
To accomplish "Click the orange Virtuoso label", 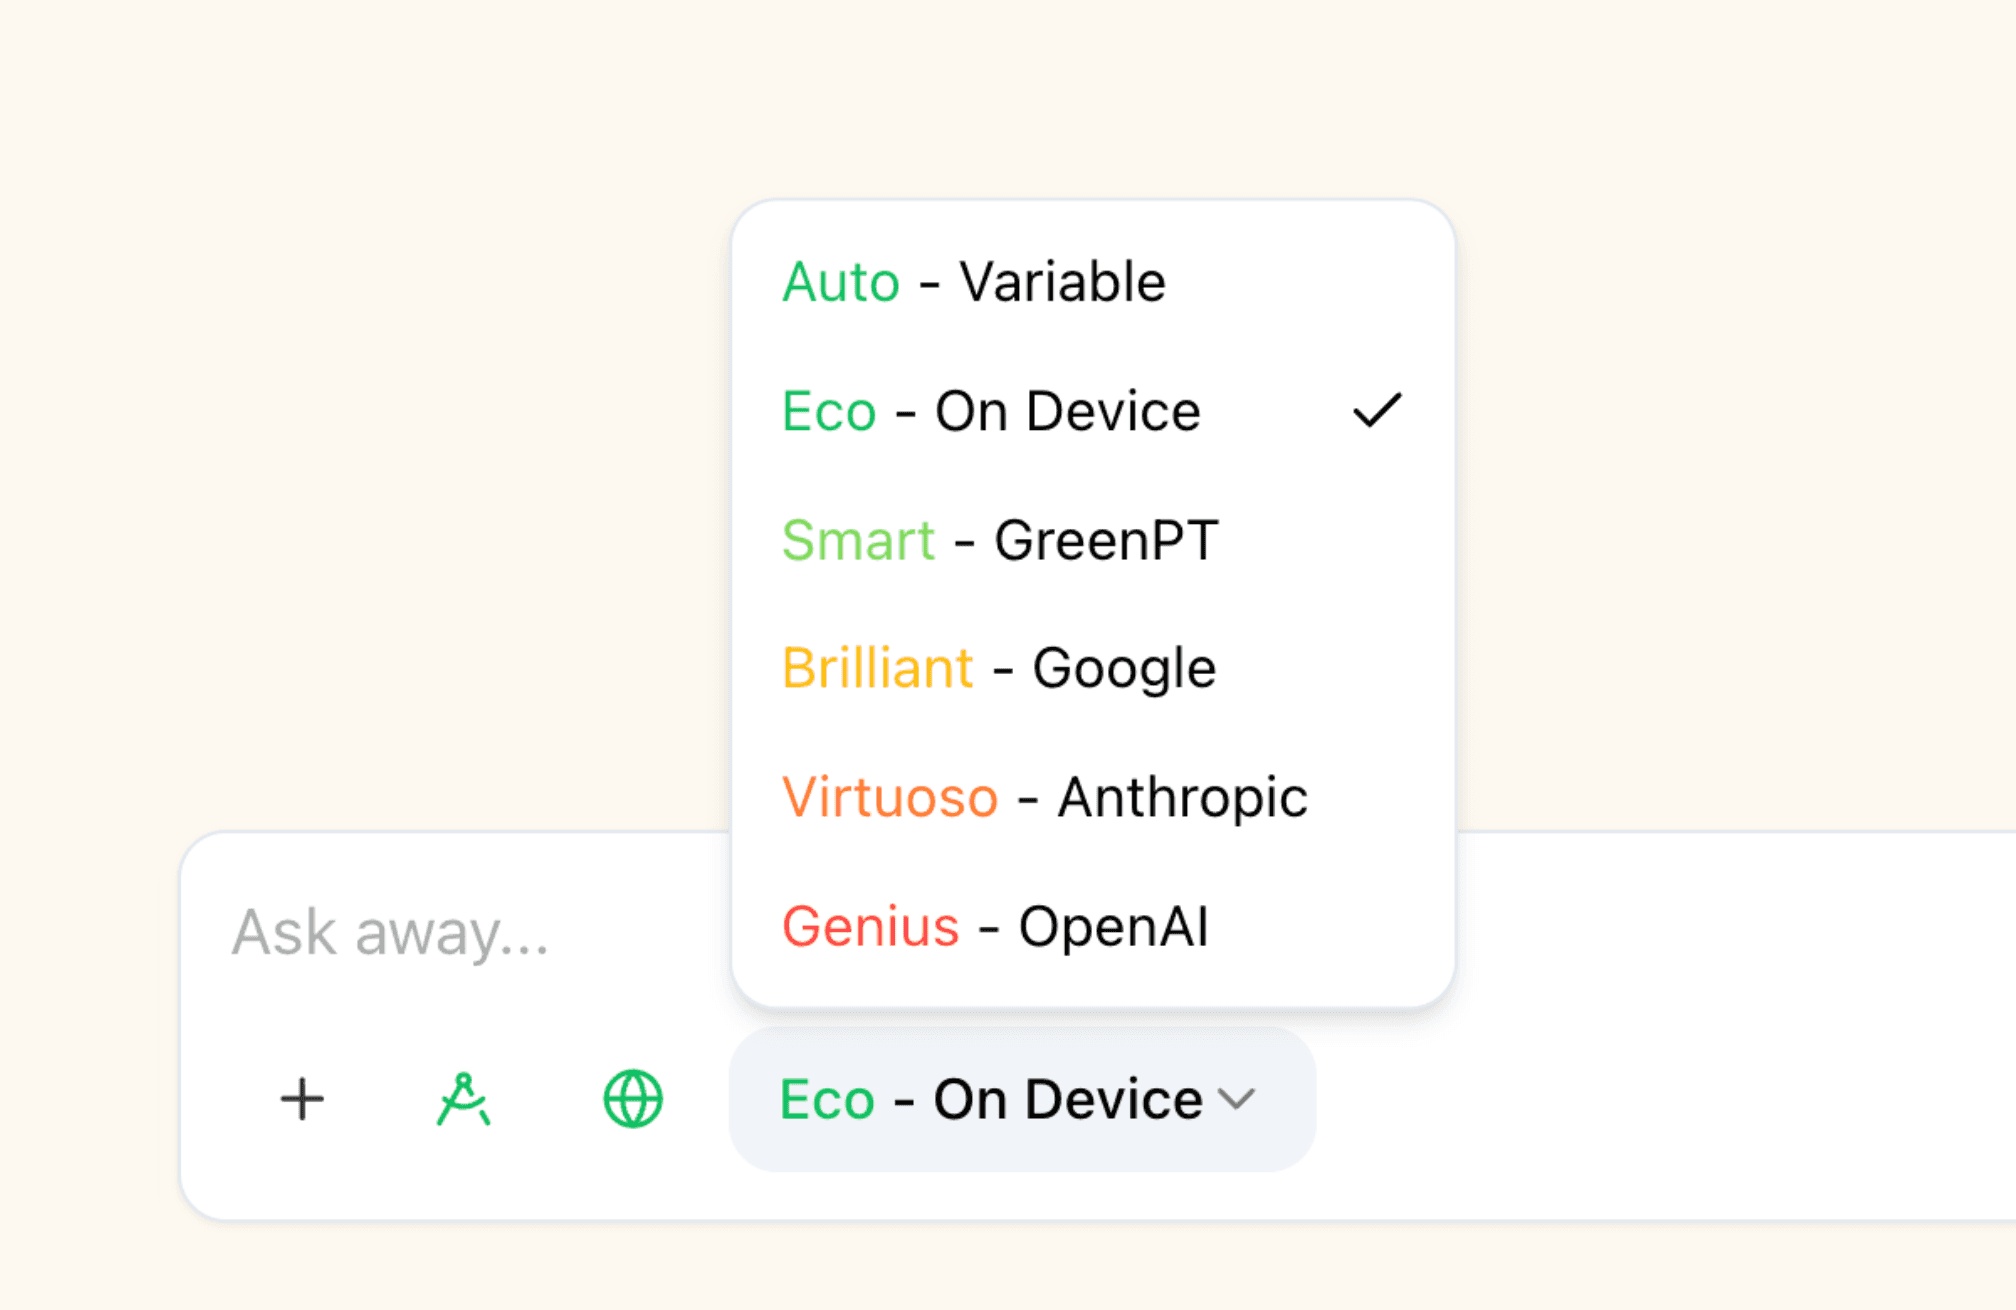I will [890, 797].
